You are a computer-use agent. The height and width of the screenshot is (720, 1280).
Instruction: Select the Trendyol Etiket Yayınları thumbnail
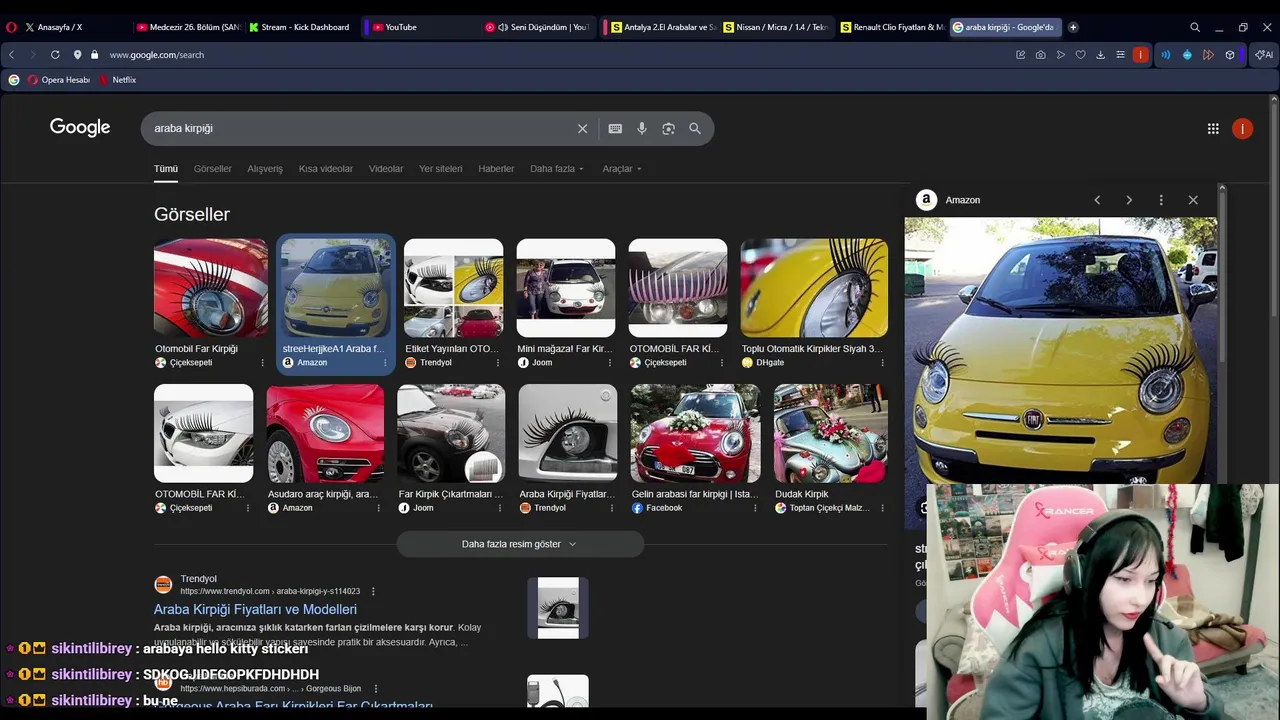pyautogui.click(x=453, y=288)
